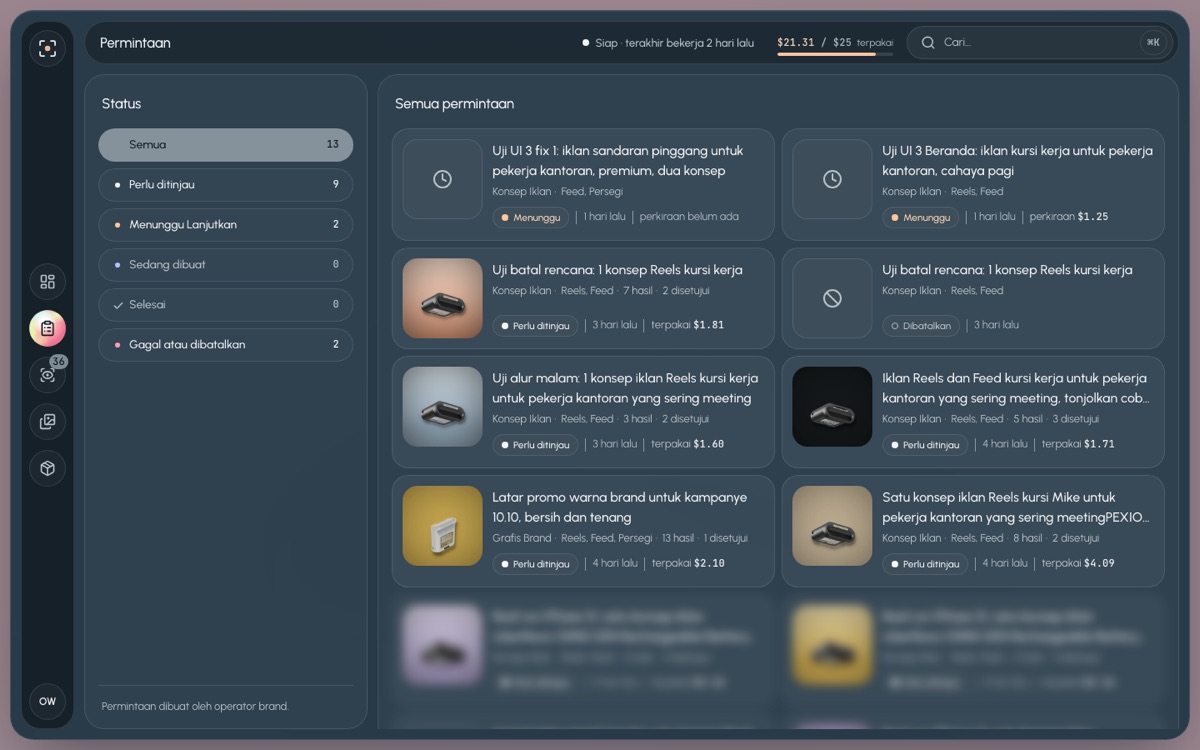
Task: Click 'Grafis Brand' category label
Action: tap(522, 538)
